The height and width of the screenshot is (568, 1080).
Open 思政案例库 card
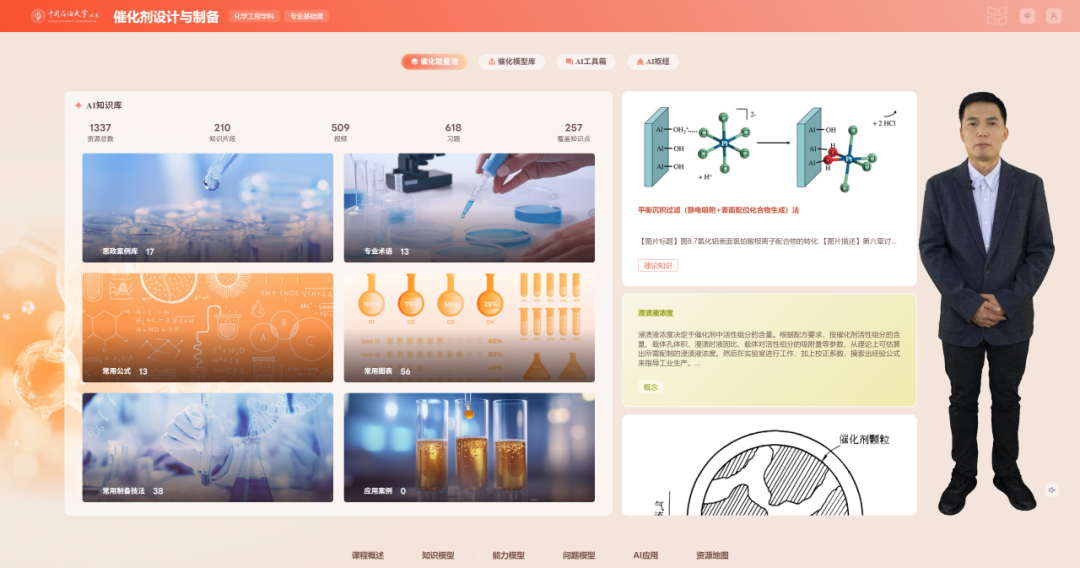click(207, 208)
